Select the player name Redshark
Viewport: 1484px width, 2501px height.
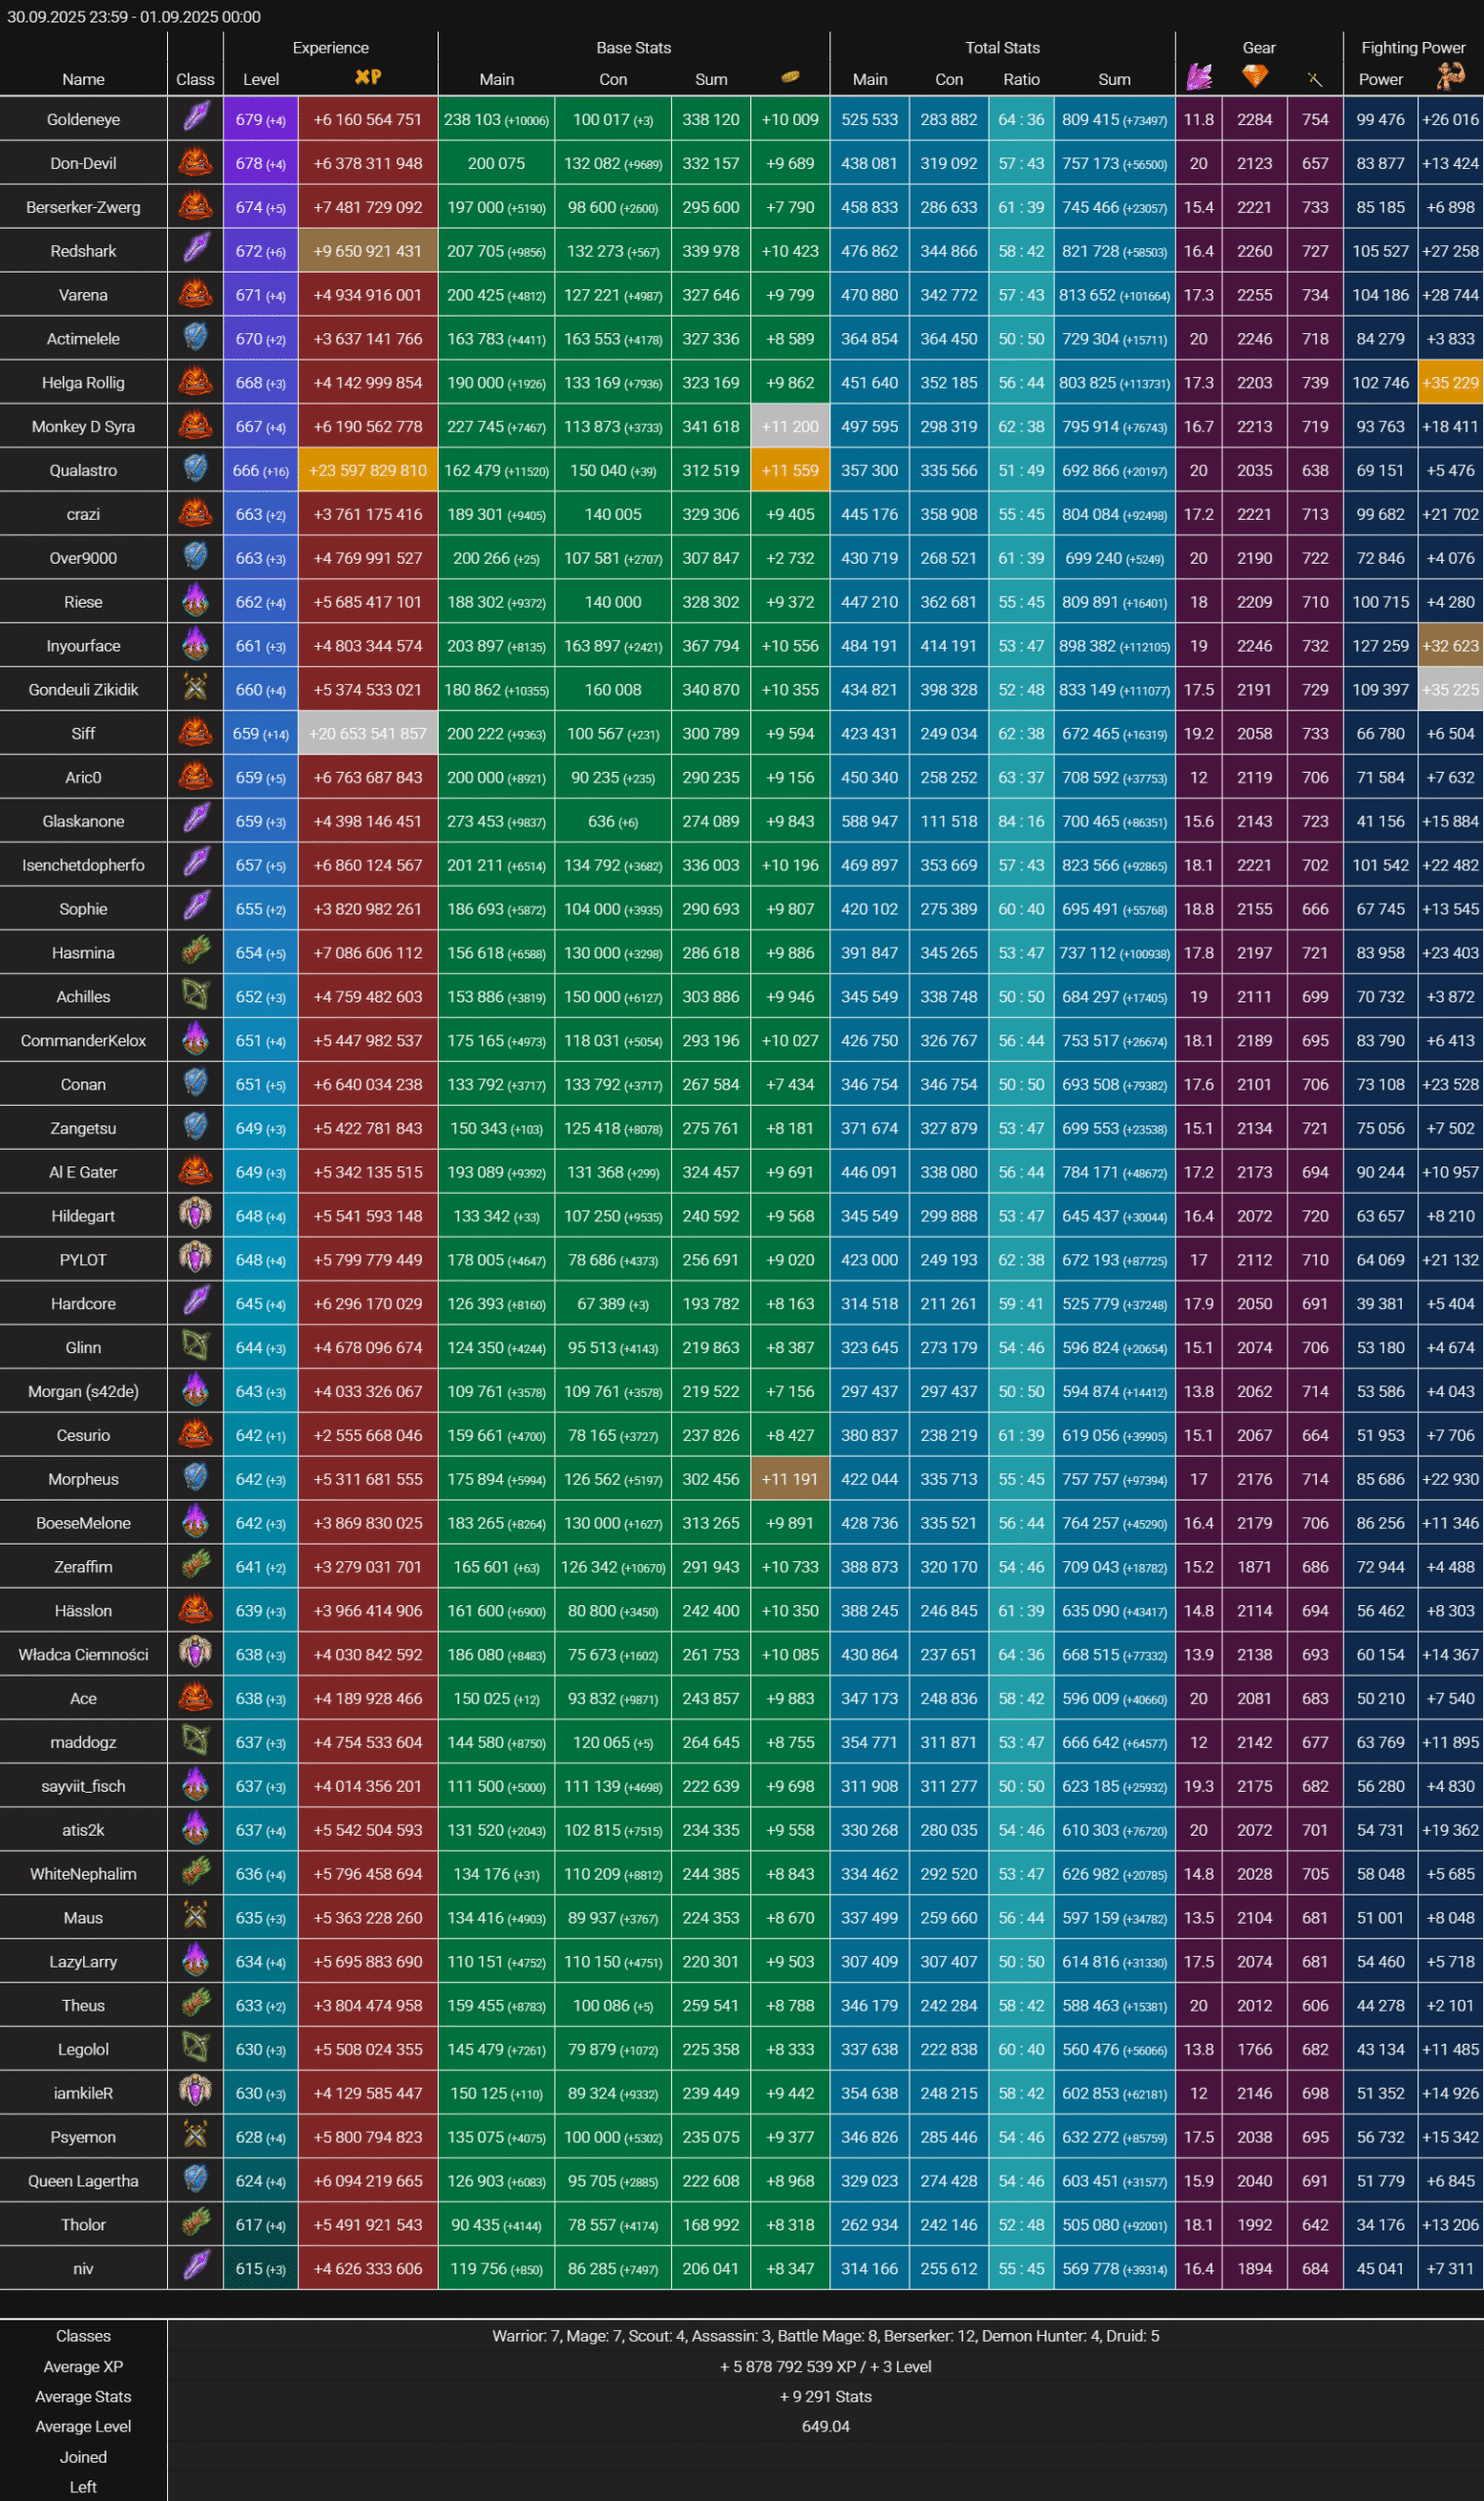[83, 251]
